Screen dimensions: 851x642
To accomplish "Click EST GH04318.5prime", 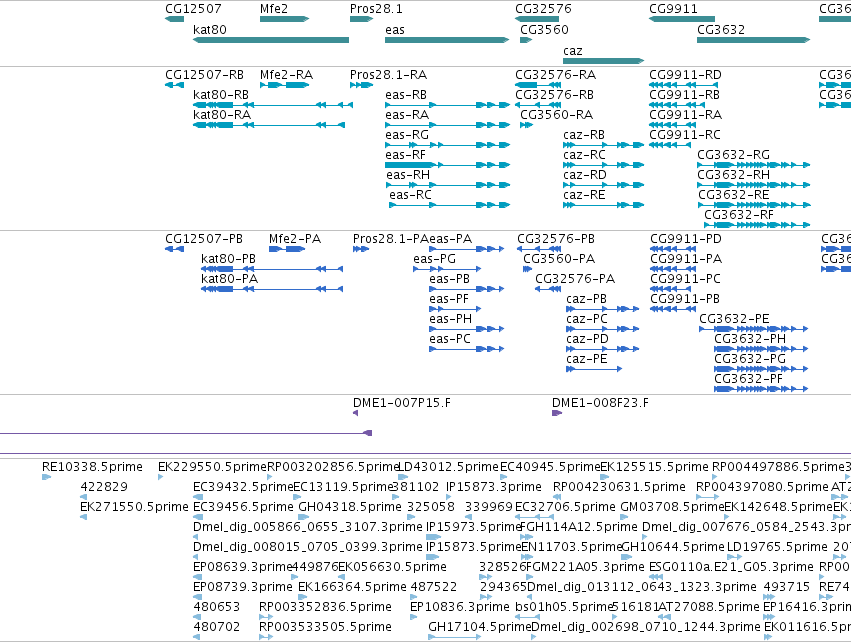I will [350, 507].
